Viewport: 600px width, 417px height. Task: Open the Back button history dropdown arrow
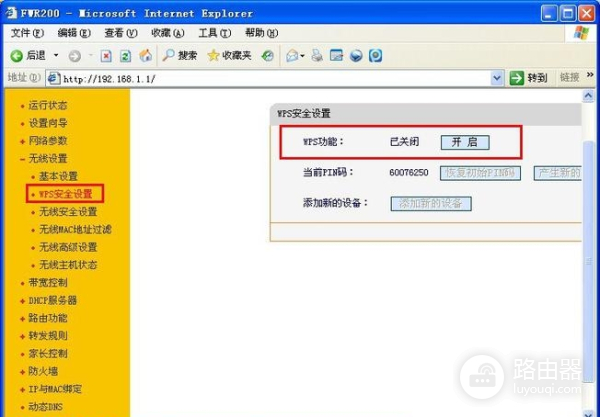click(x=56, y=55)
